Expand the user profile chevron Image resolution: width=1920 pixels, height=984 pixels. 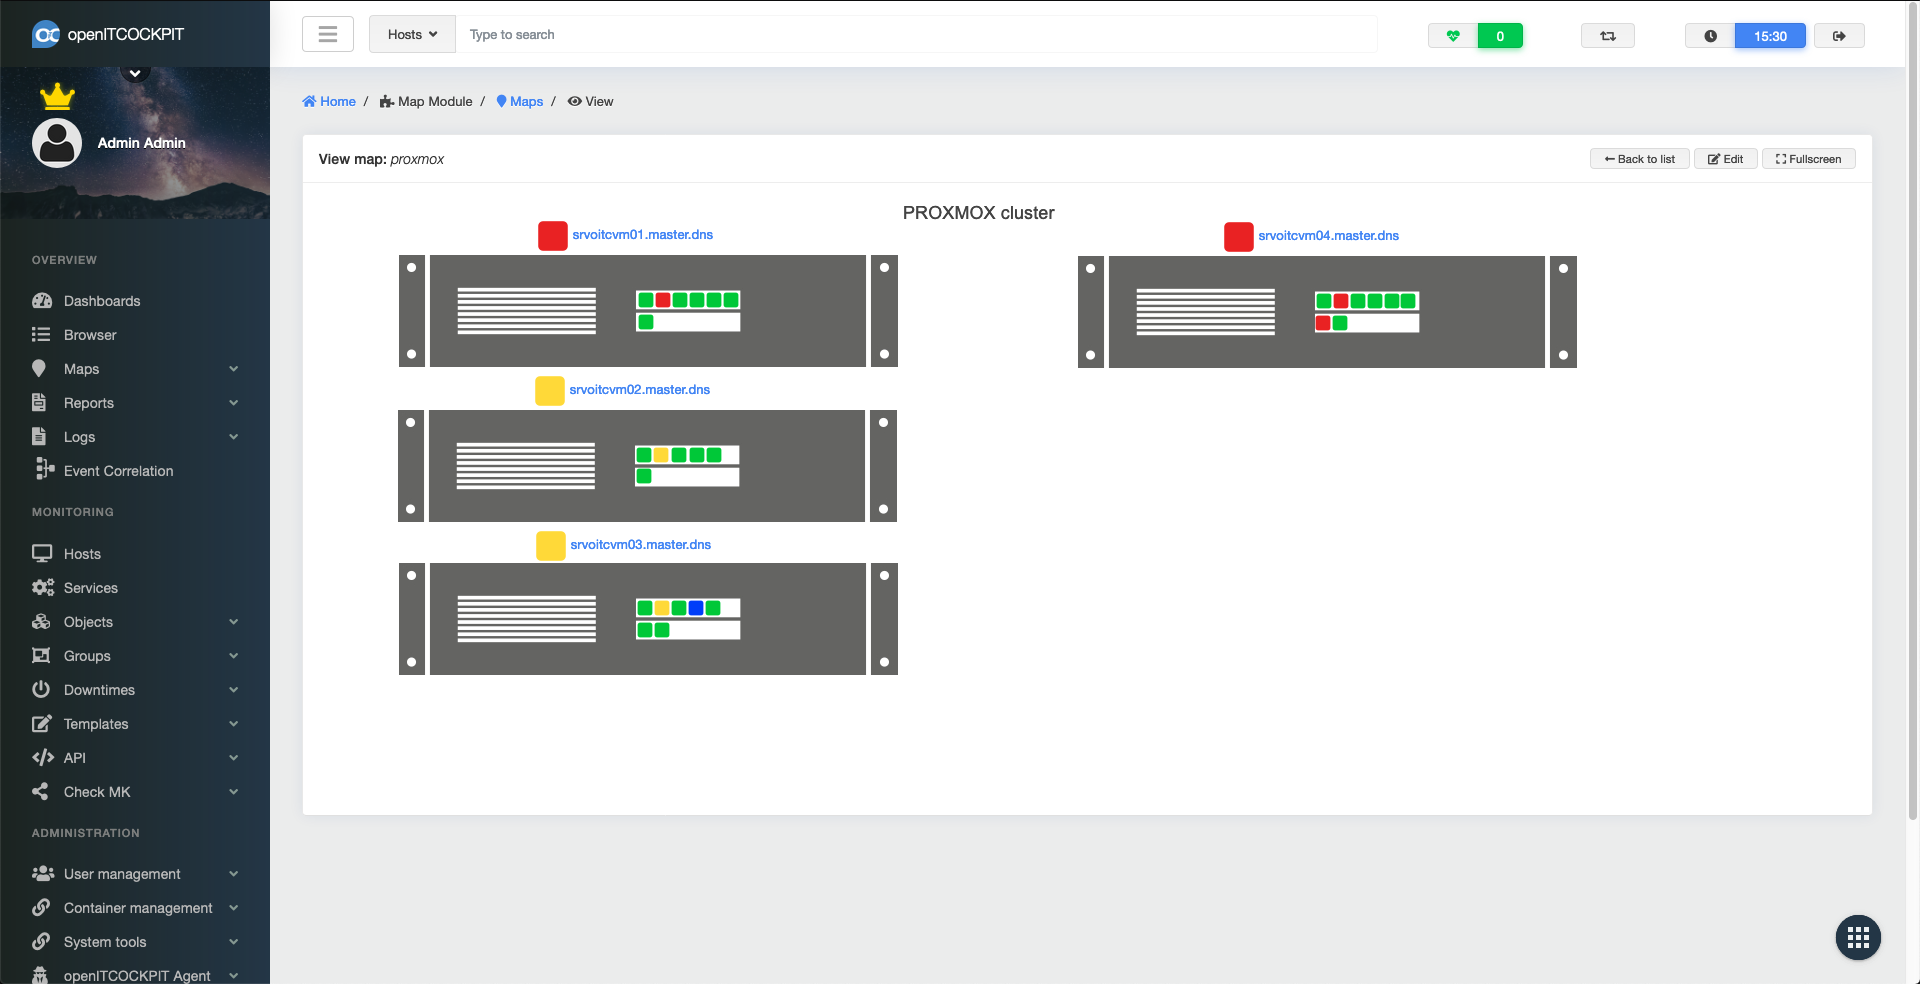pyautogui.click(x=135, y=72)
